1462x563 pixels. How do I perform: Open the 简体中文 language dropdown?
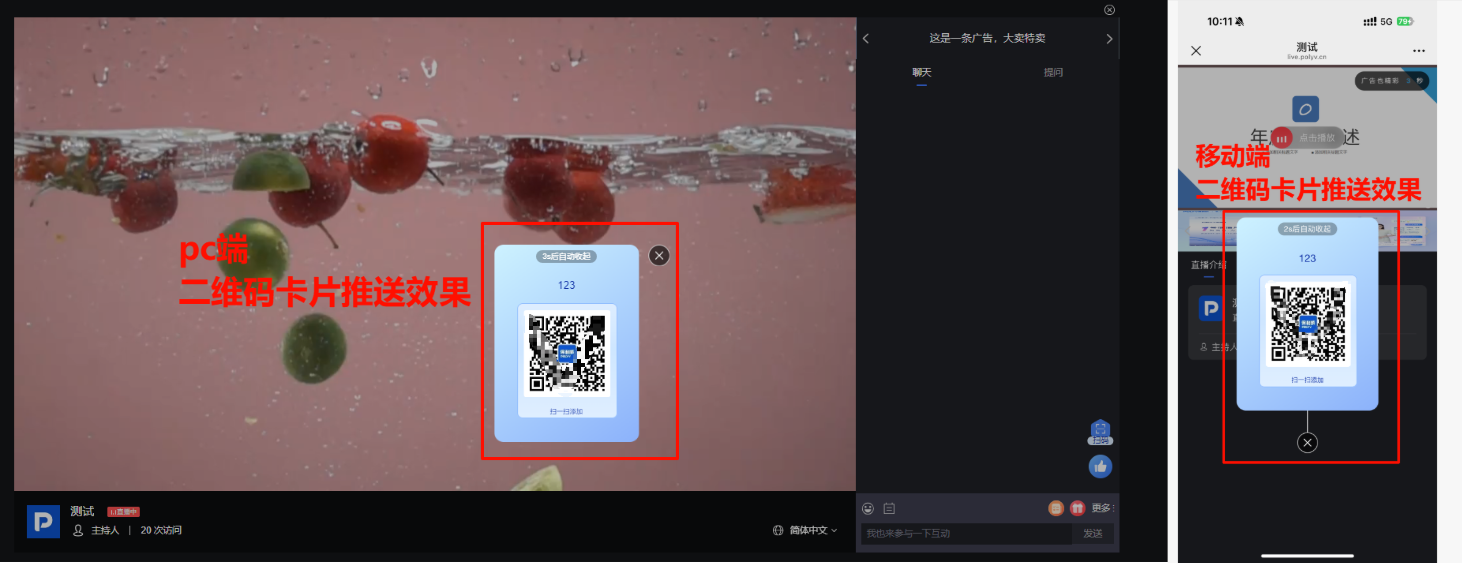pos(813,530)
